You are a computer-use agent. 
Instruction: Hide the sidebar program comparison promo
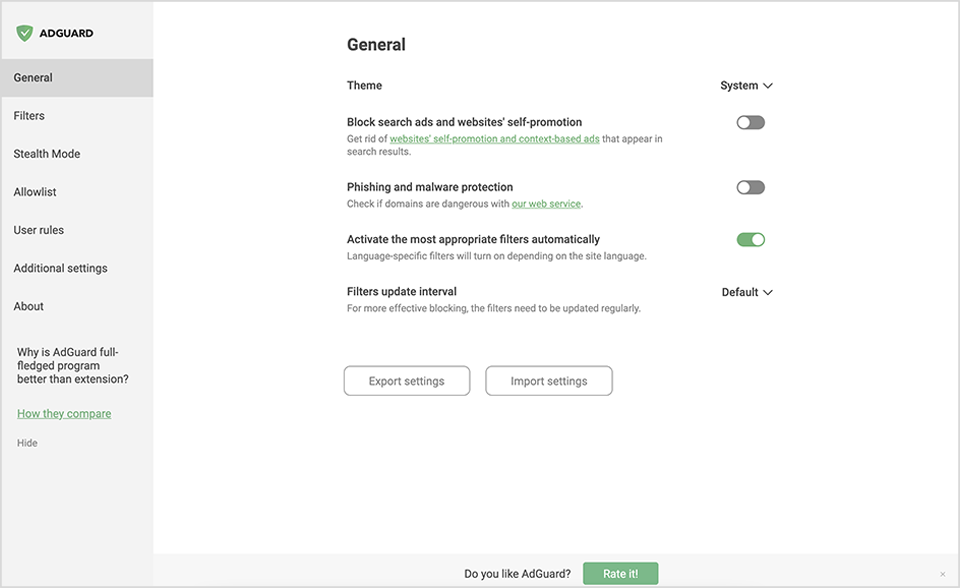coord(27,443)
